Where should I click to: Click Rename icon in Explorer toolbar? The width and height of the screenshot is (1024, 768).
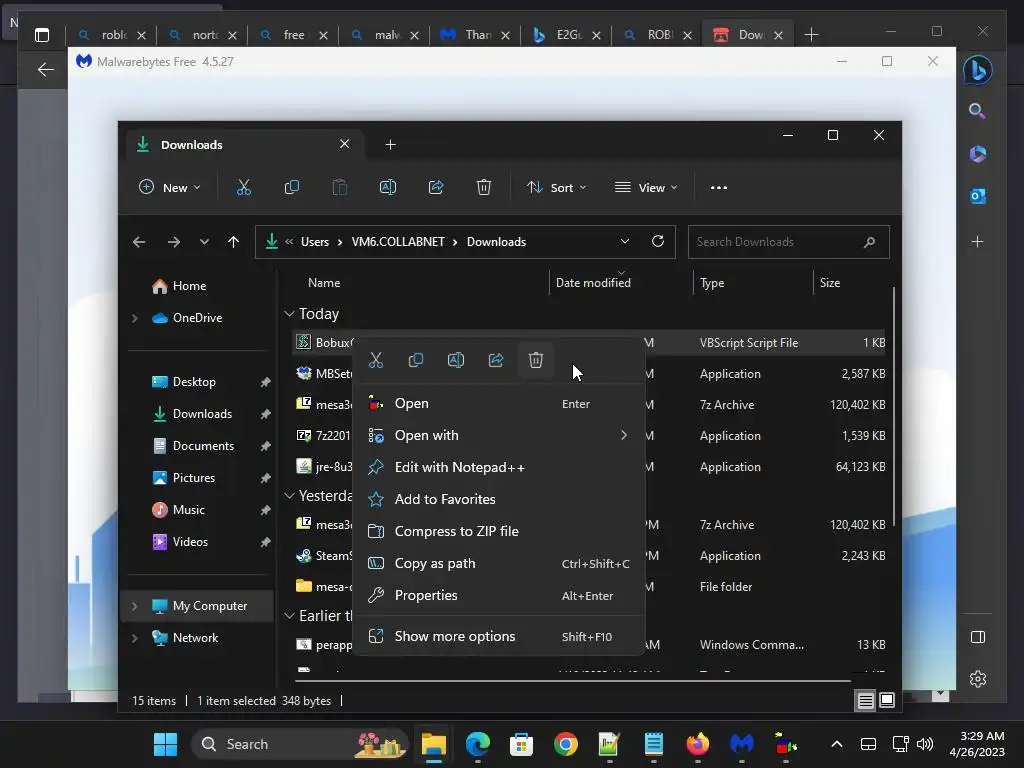[388, 187]
